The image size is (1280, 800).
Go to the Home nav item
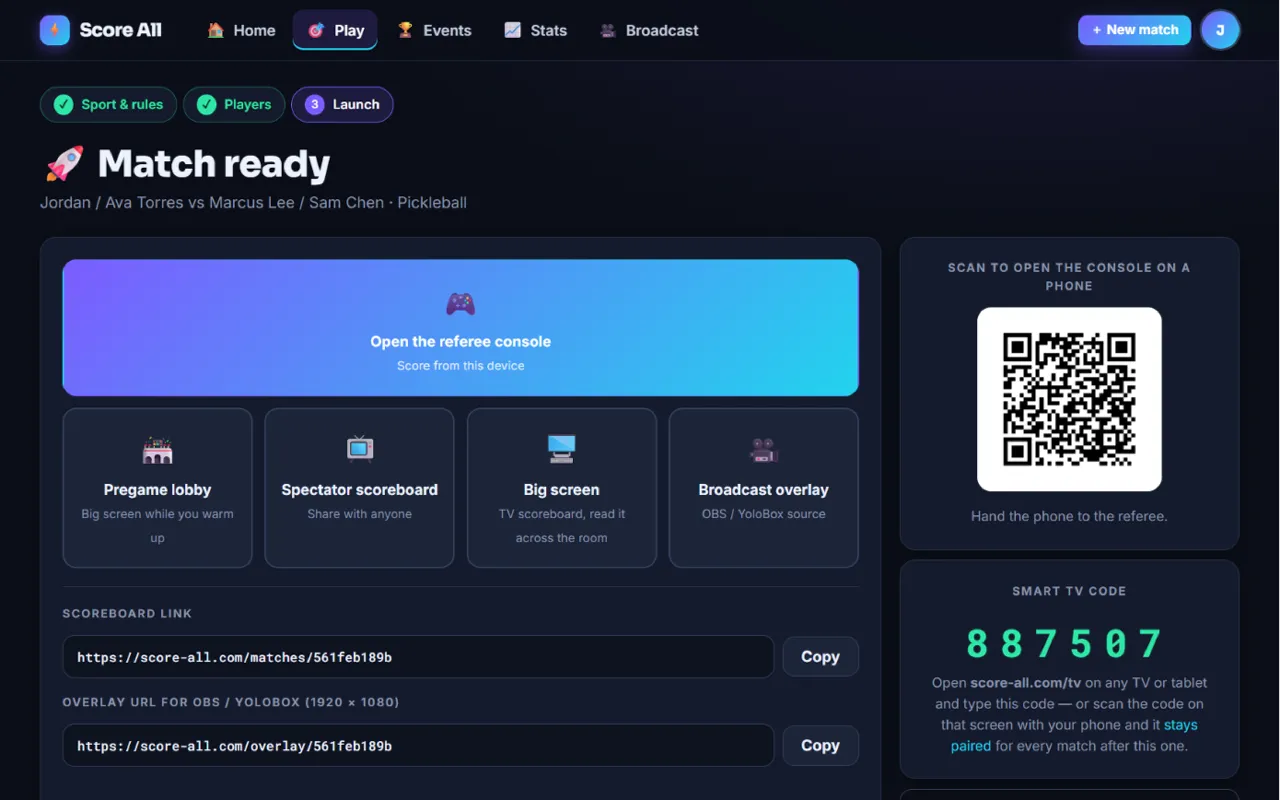click(241, 30)
